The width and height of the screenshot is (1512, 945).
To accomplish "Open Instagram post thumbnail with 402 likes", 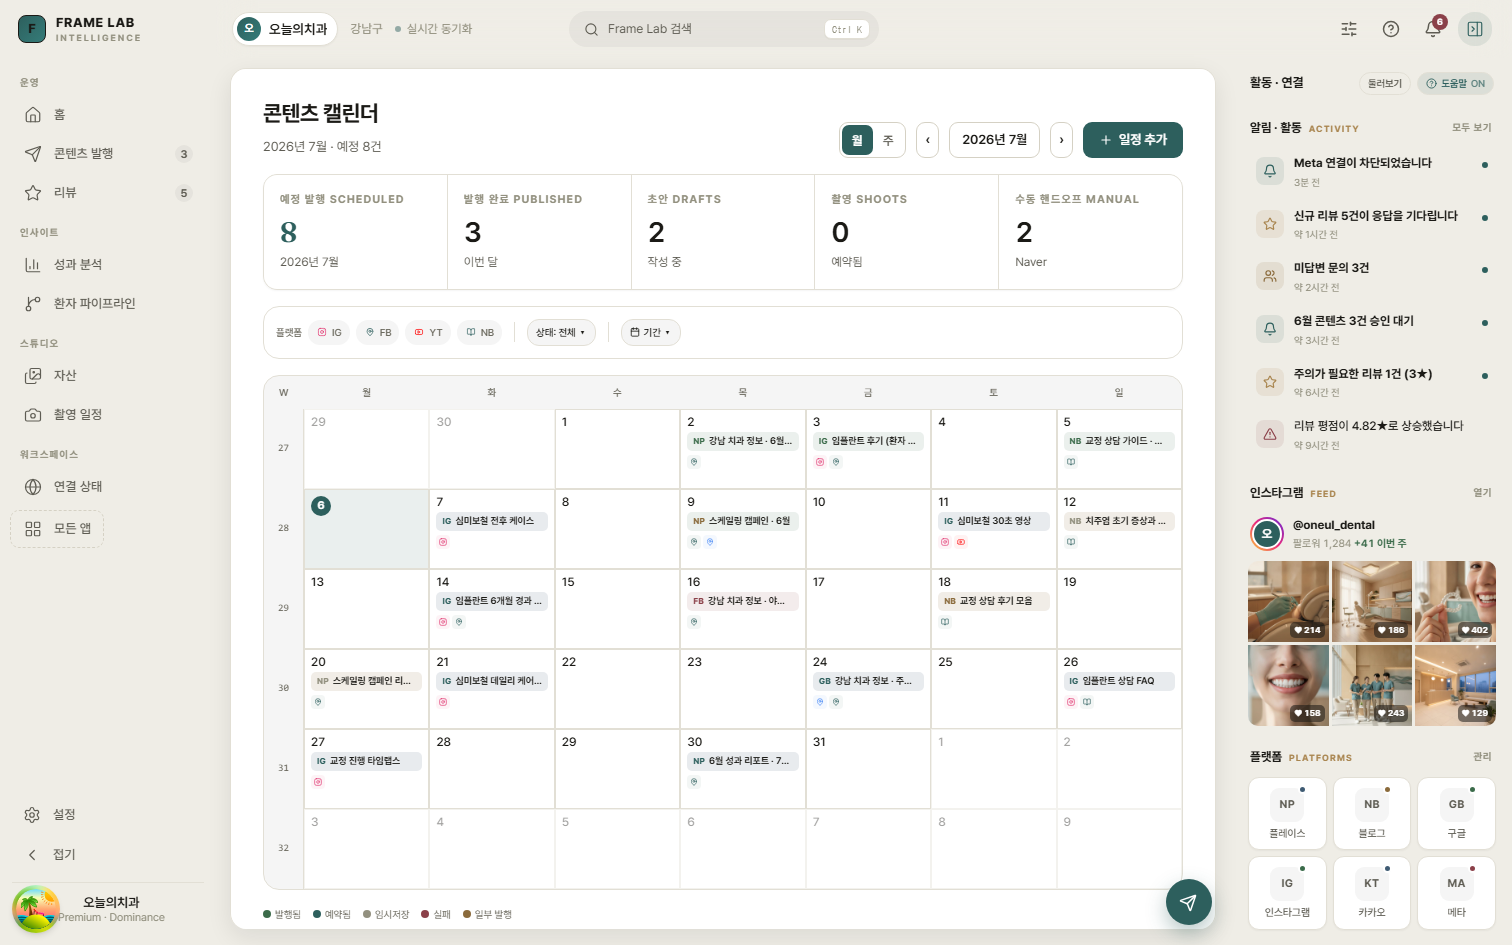I will (x=1455, y=601).
